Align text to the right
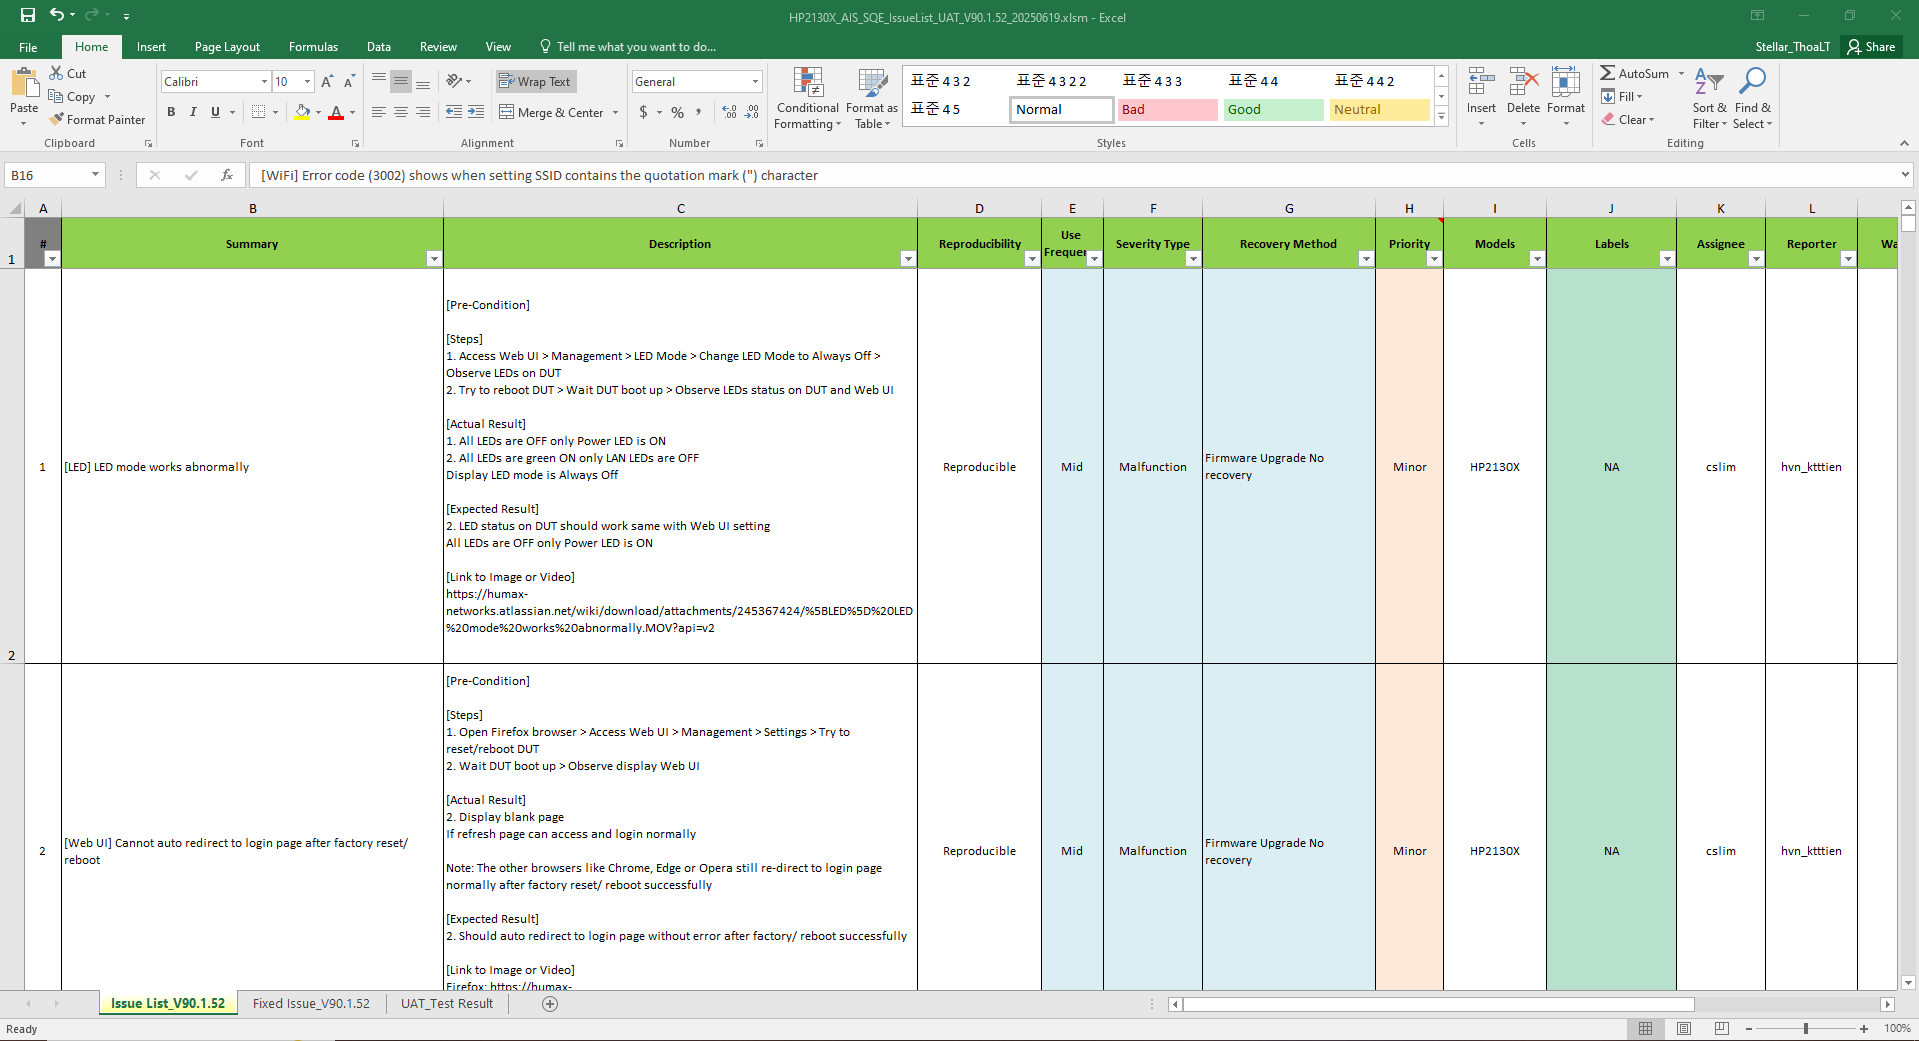The height and width of the screenshot is (1041, 1919). [423, 112]
